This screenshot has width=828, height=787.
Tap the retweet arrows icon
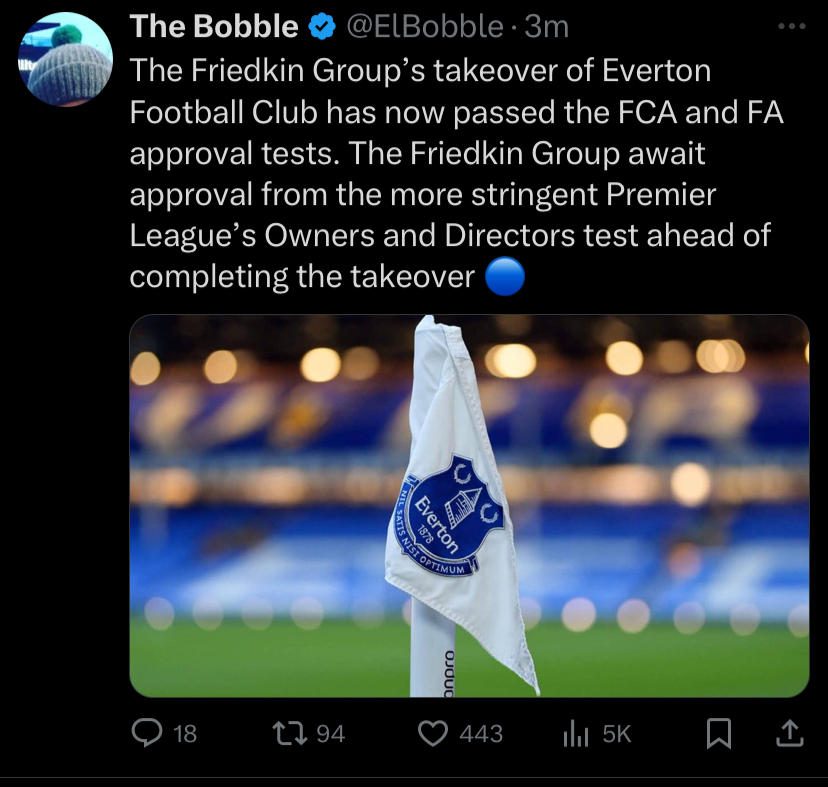[292, 734]
